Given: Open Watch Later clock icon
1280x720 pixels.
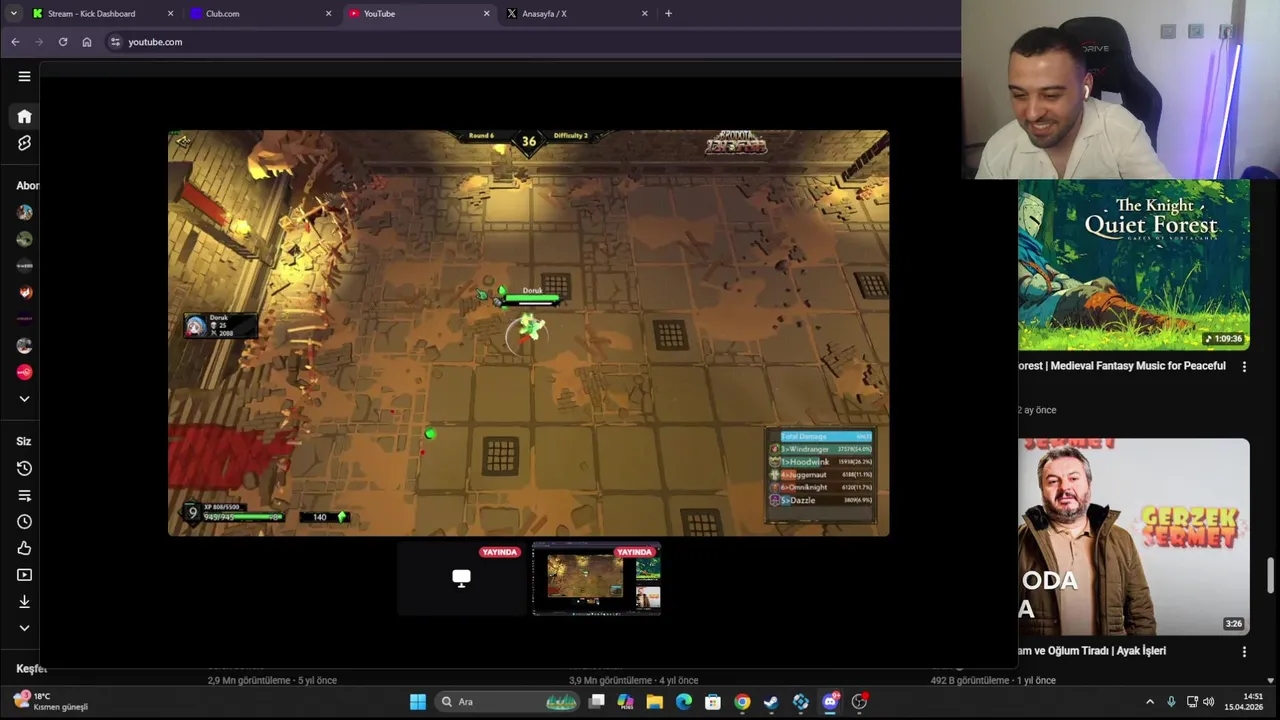Looking at the screenshot, I should pyautogui.click(x=24, y=521).
